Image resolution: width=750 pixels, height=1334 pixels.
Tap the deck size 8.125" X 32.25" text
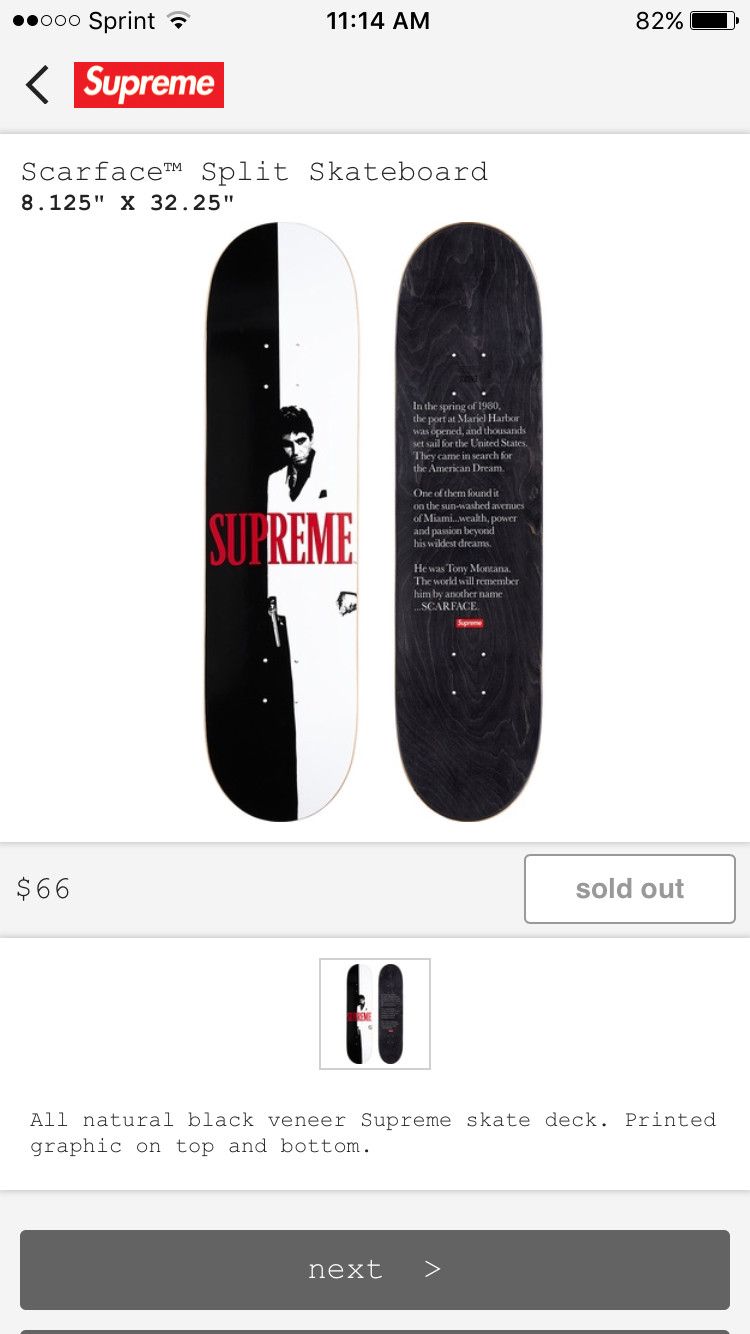tap(128, 203)
